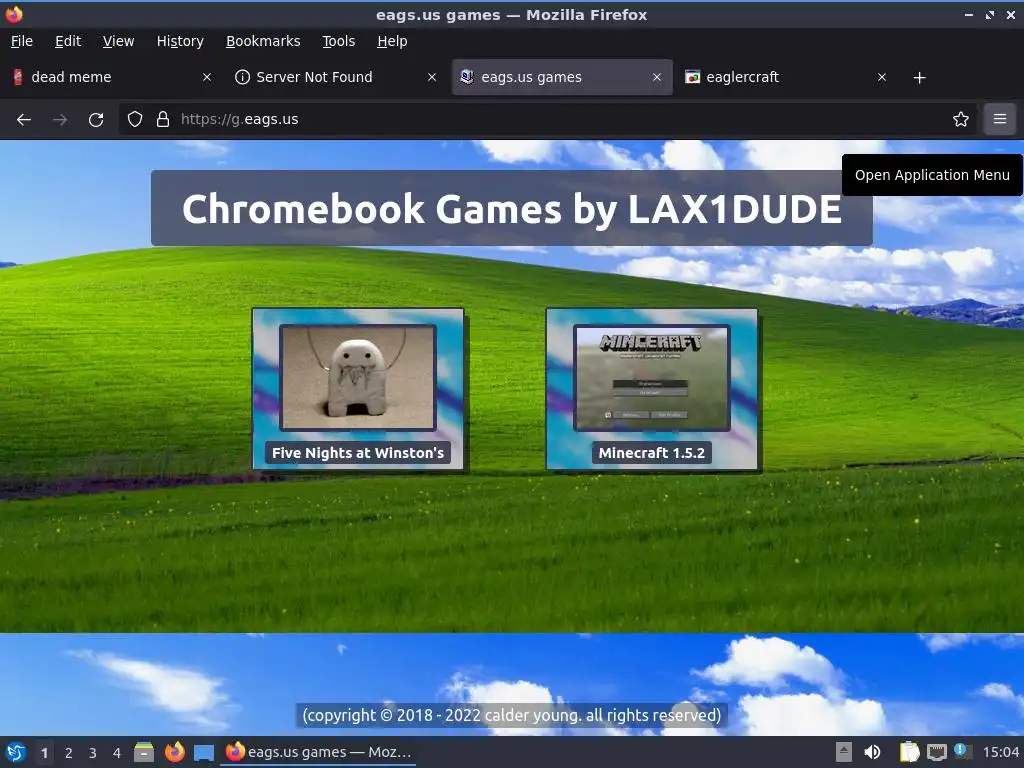Launch the file manager from the taskbar
The width and height of the screenshot is (1024, 768).
(x=144, y=752)
